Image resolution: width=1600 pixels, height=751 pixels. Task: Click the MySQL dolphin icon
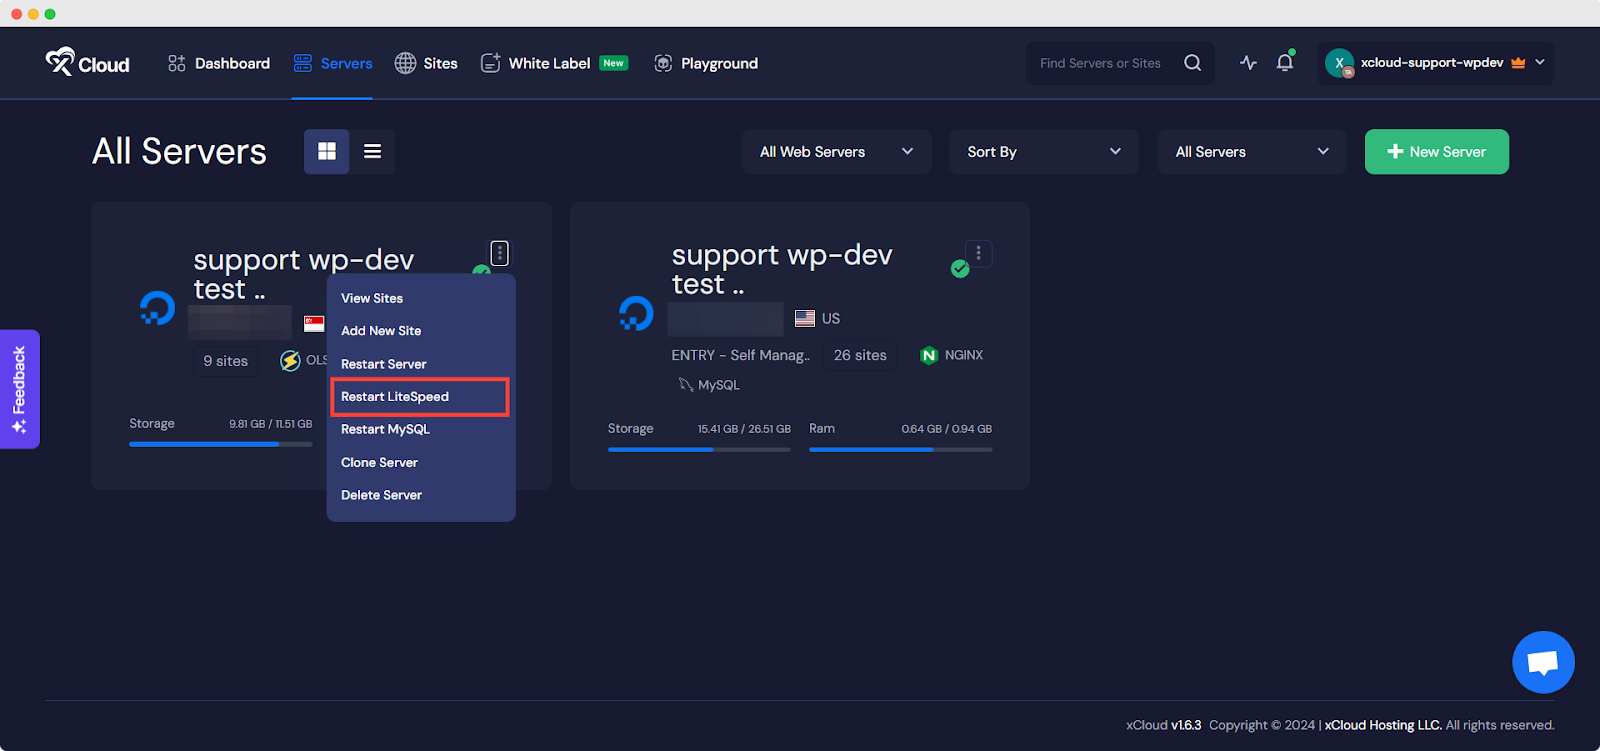tap(686, 385)
